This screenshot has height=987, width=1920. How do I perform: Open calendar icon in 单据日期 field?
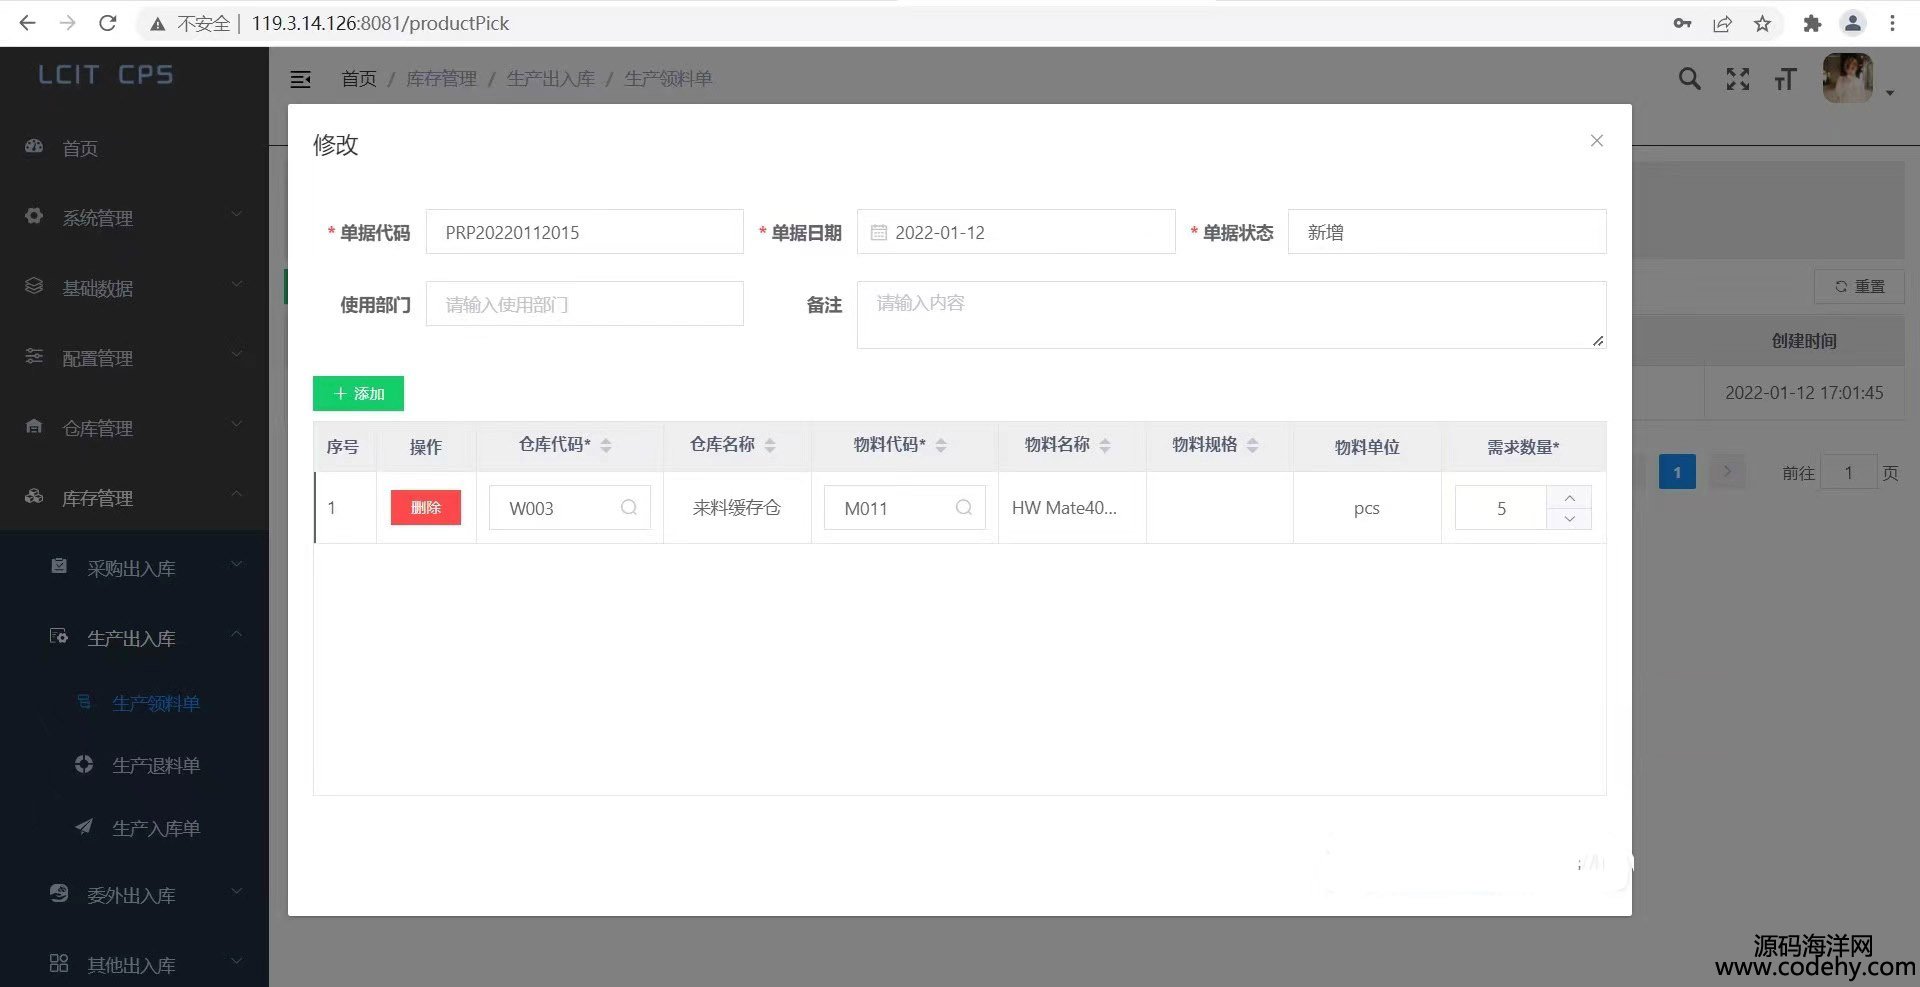coord(879,232)
